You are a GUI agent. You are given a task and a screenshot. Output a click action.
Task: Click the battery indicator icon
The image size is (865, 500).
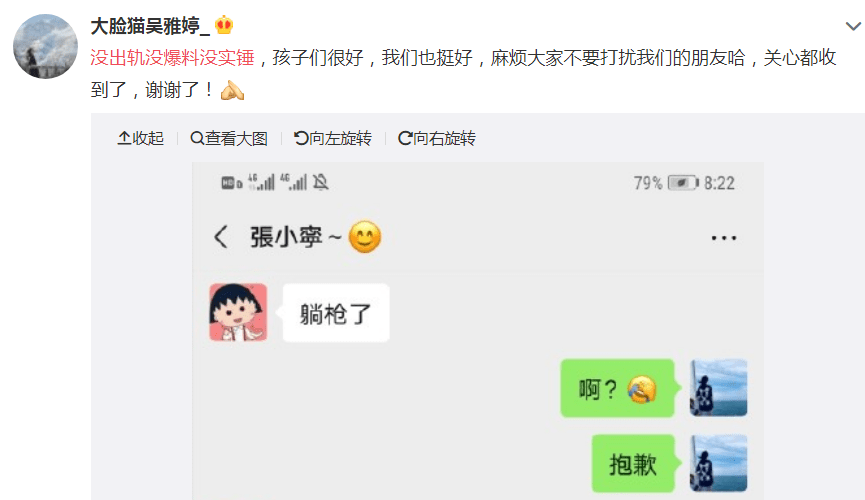(683, 183)
